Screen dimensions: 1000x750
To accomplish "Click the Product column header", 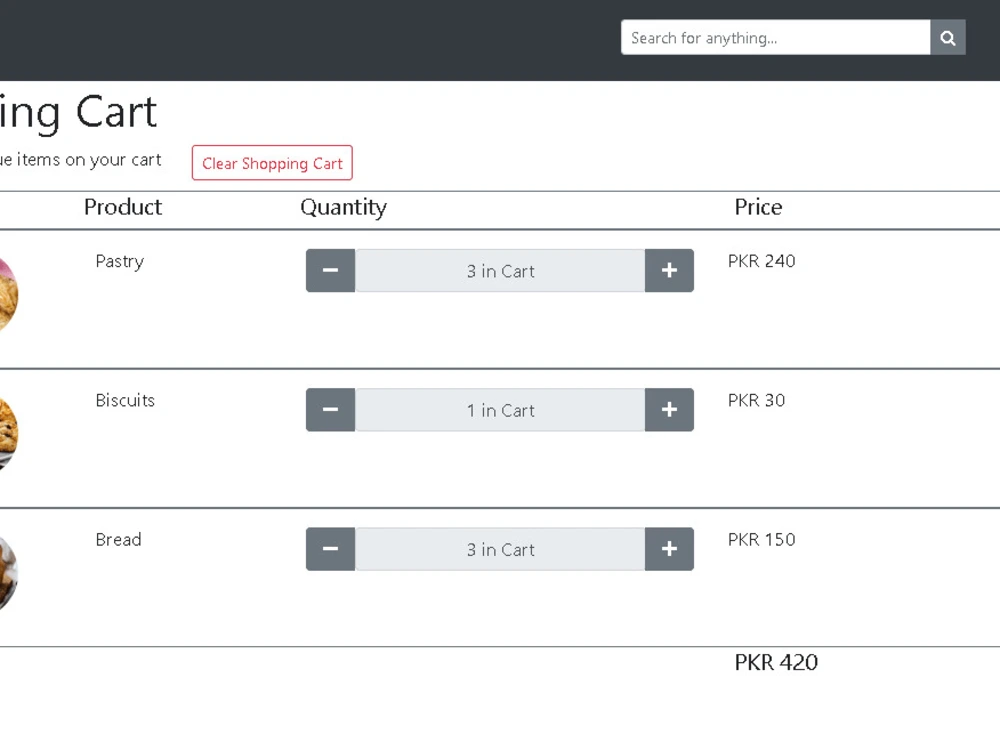I will (x=123, y=207).
